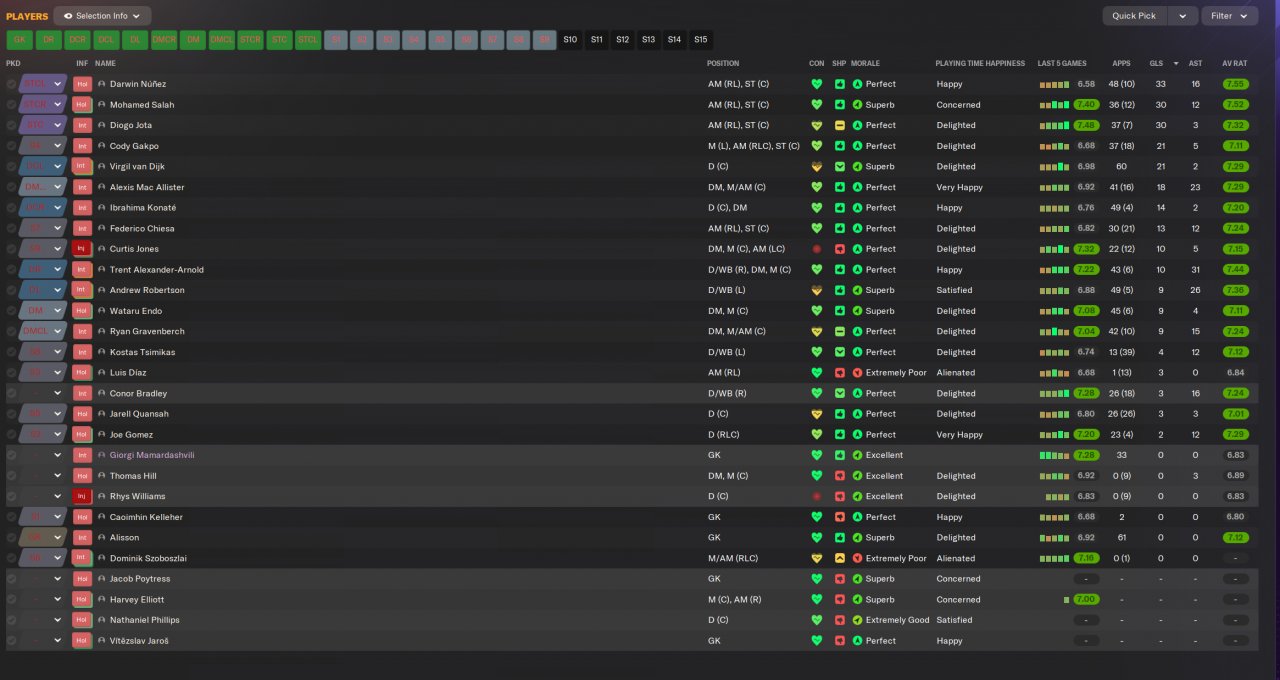Click the sharpness icon for Ryan Gravenberch
Viewport: 1280px width, 680px height.
pyautogui.click(x=840, y=331)
